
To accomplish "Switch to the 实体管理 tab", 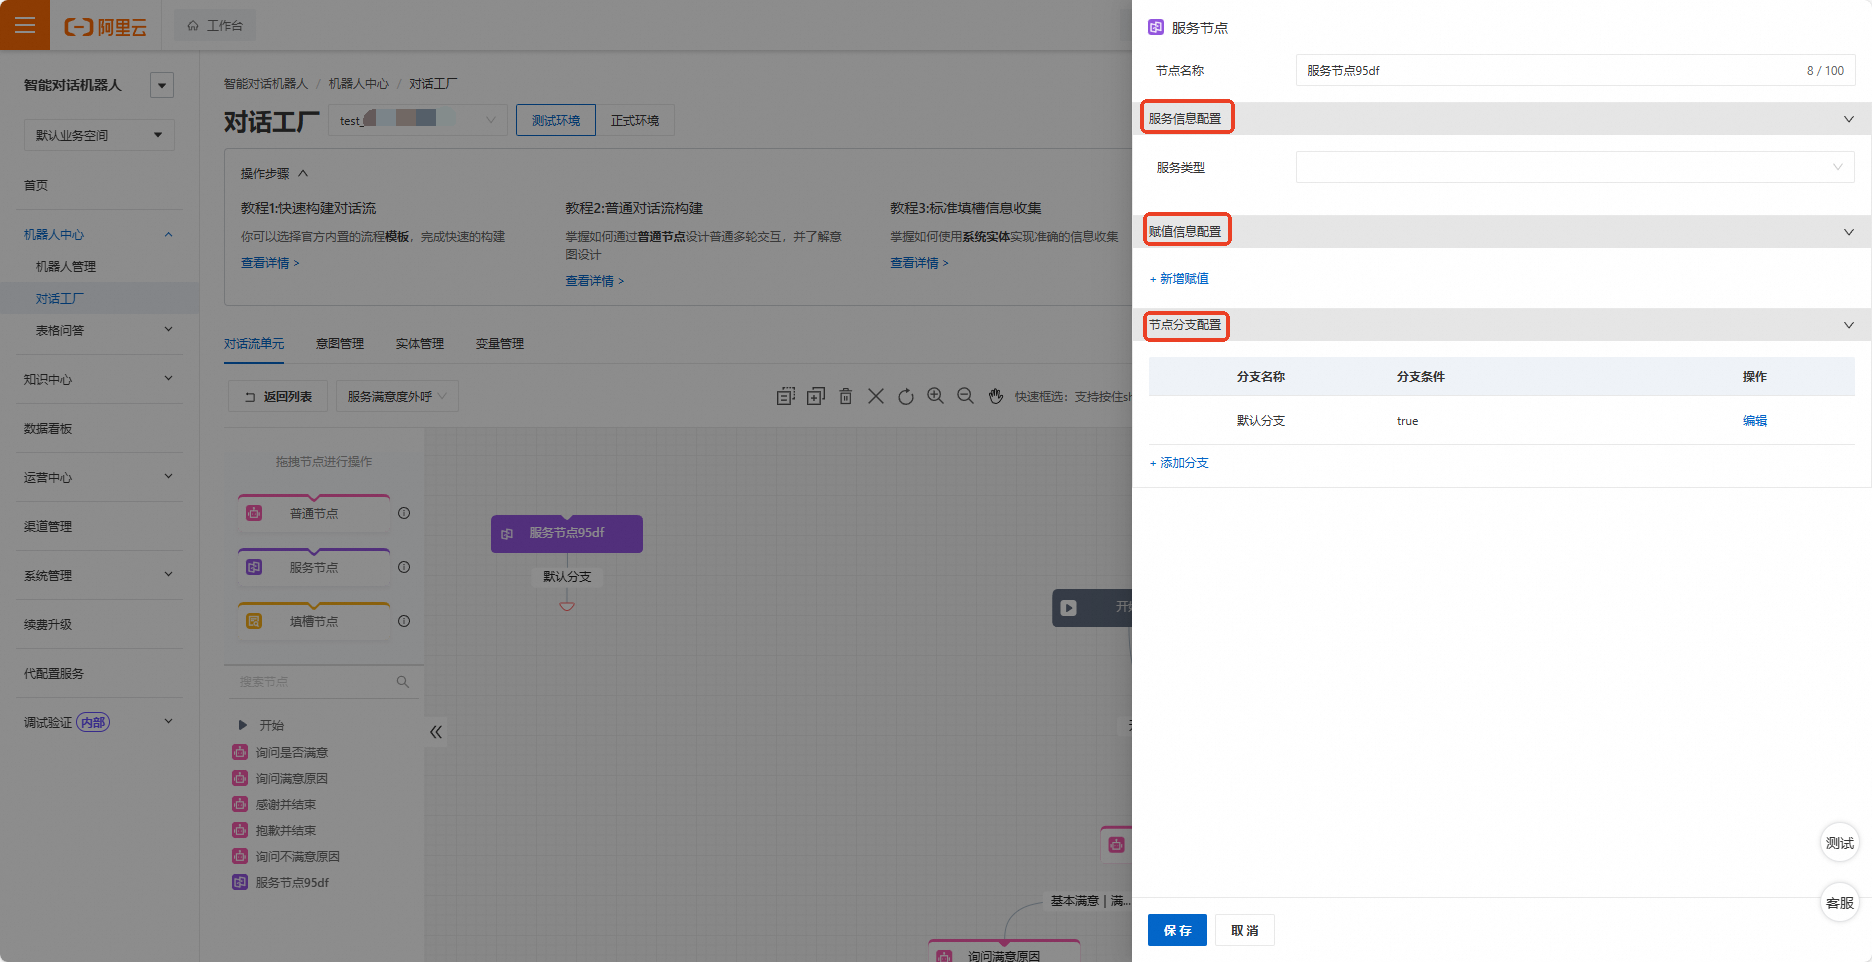I will 420,344.
